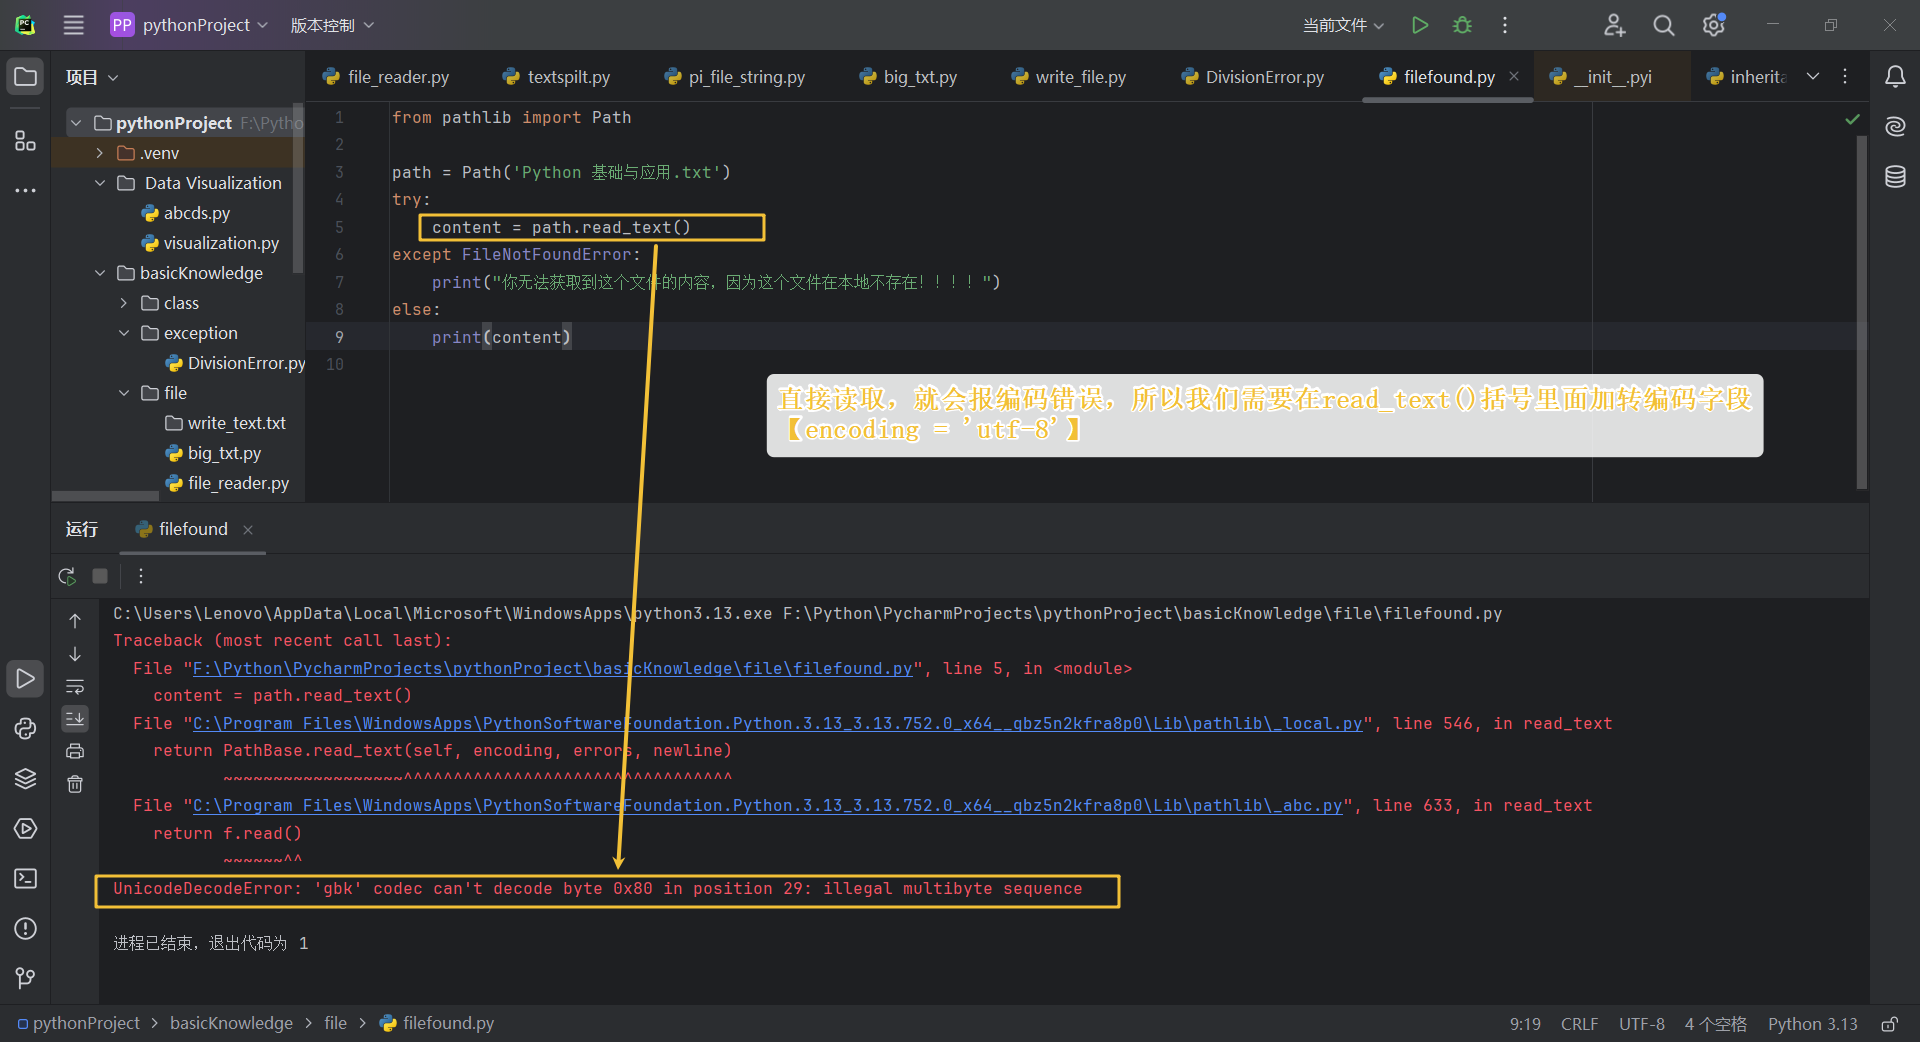Clear console output with trash icon
The height and width of the screenshot is (1042, 1920).
(75, 784)
